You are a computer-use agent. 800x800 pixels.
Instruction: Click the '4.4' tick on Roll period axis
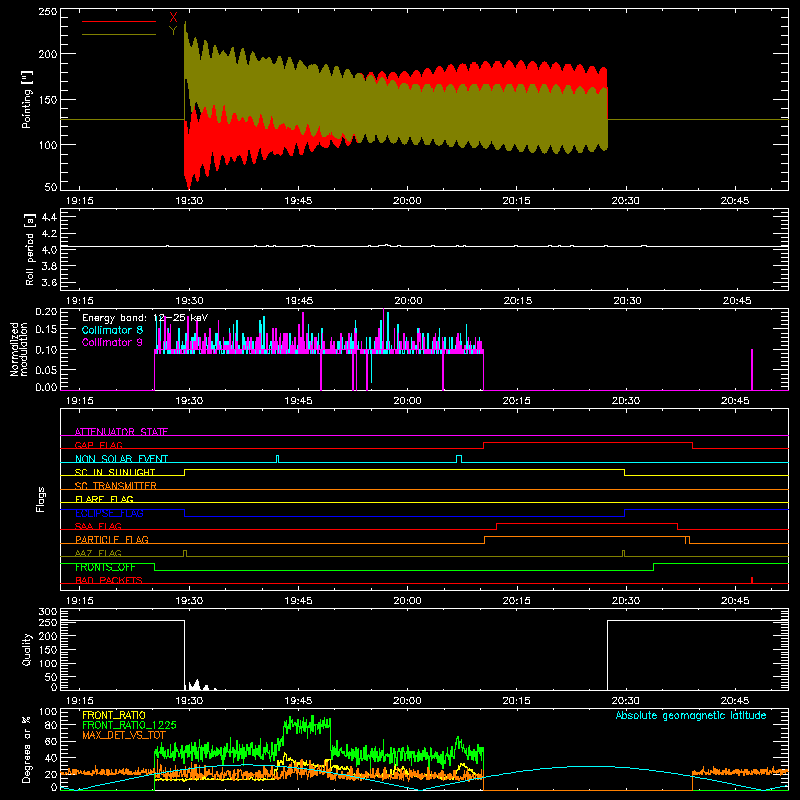[49, 217]
